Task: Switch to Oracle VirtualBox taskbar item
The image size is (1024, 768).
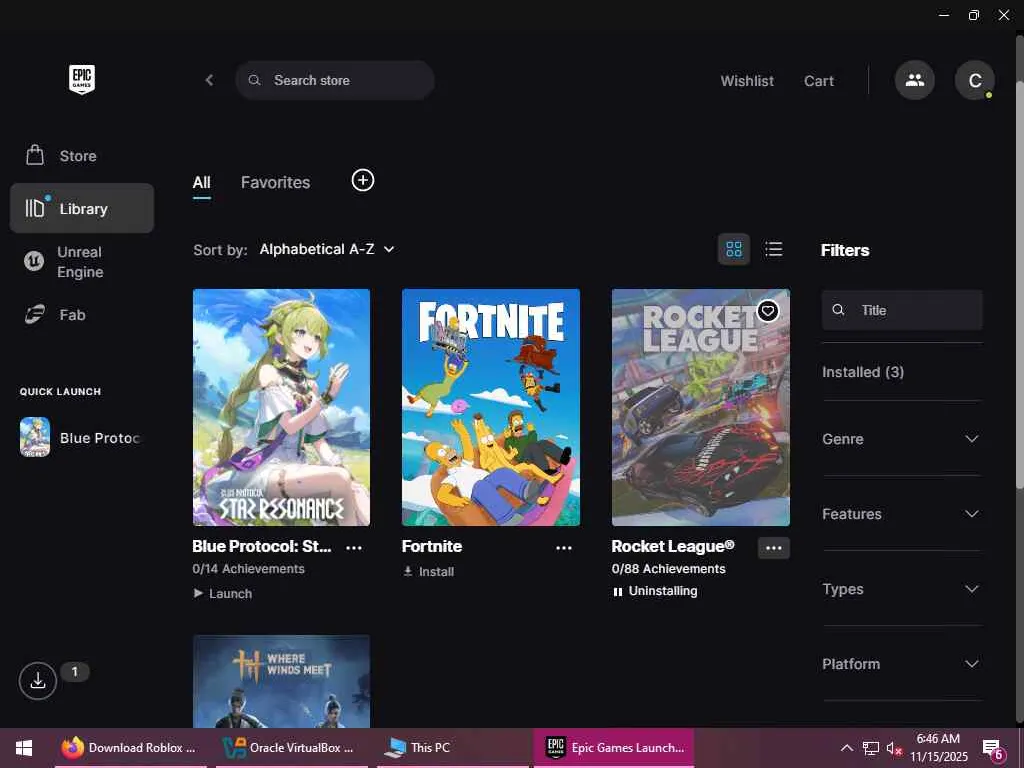Action: [291, 748]
